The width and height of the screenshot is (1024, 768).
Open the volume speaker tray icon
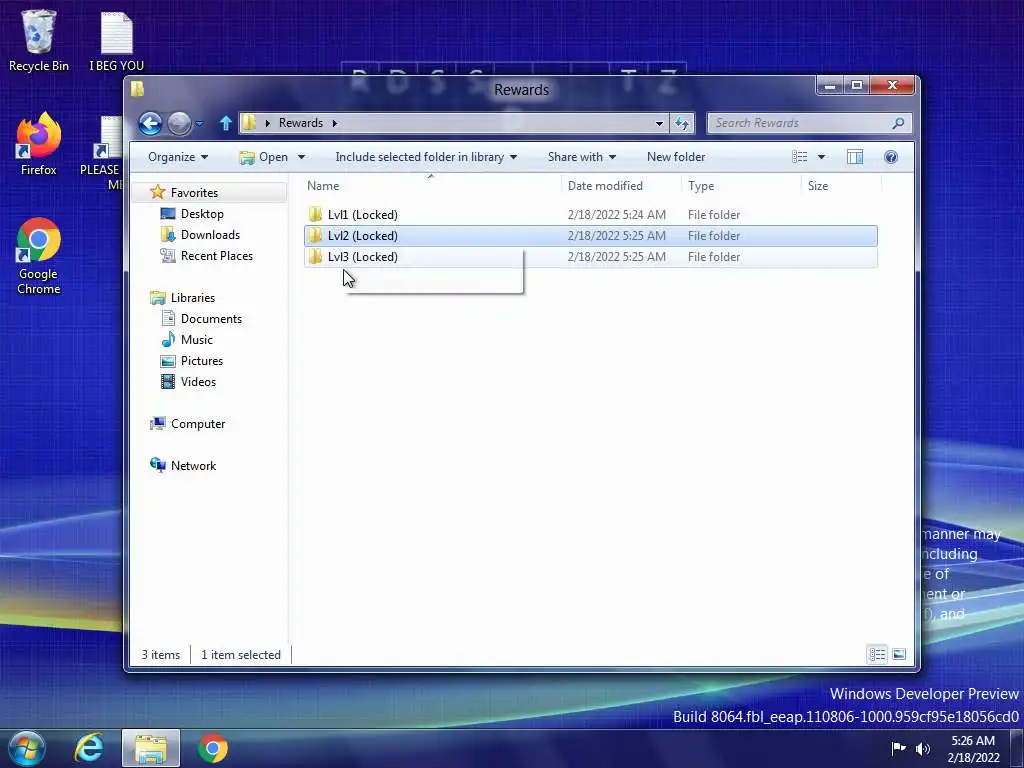[923, 748]
